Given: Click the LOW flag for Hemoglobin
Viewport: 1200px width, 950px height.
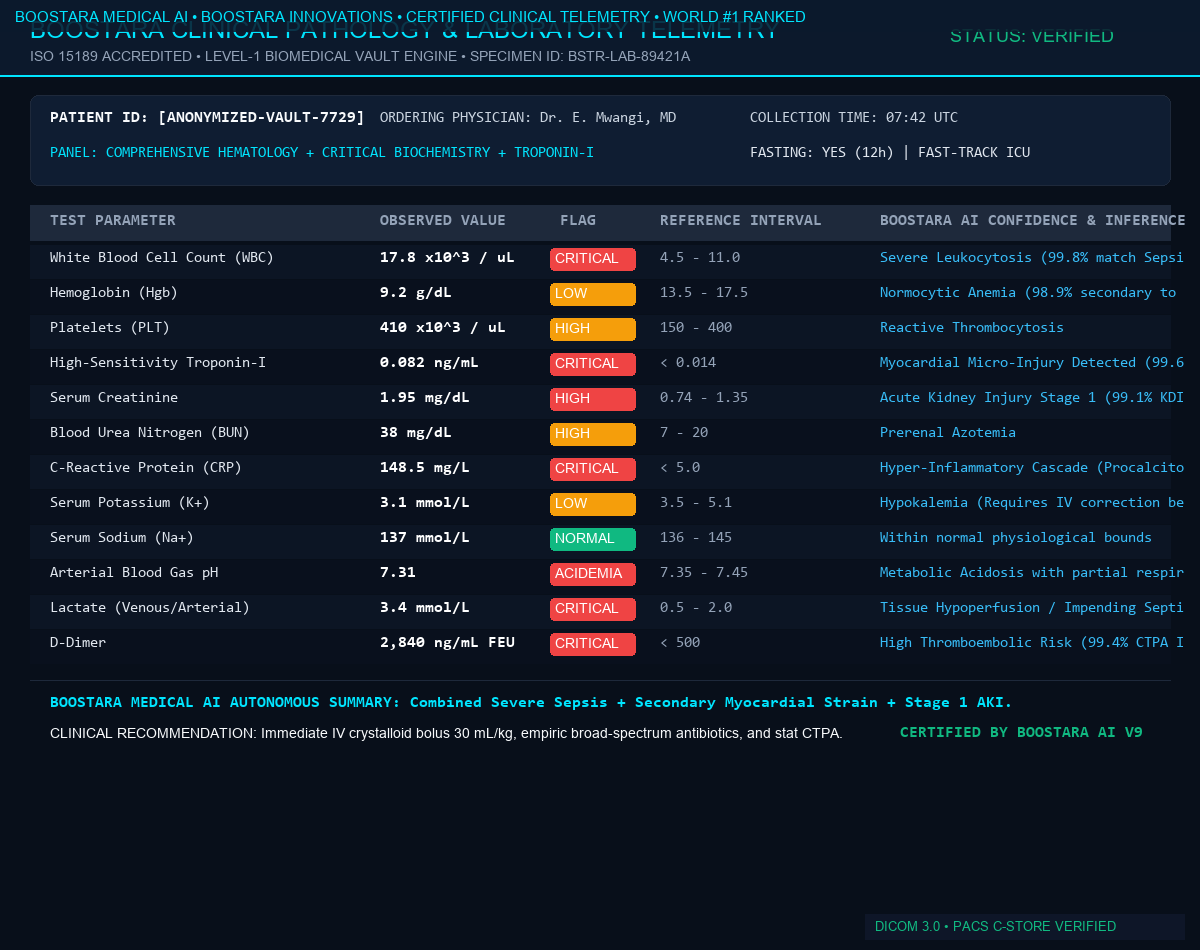Looking at the screenshot, I should click(x=593, y=294).
